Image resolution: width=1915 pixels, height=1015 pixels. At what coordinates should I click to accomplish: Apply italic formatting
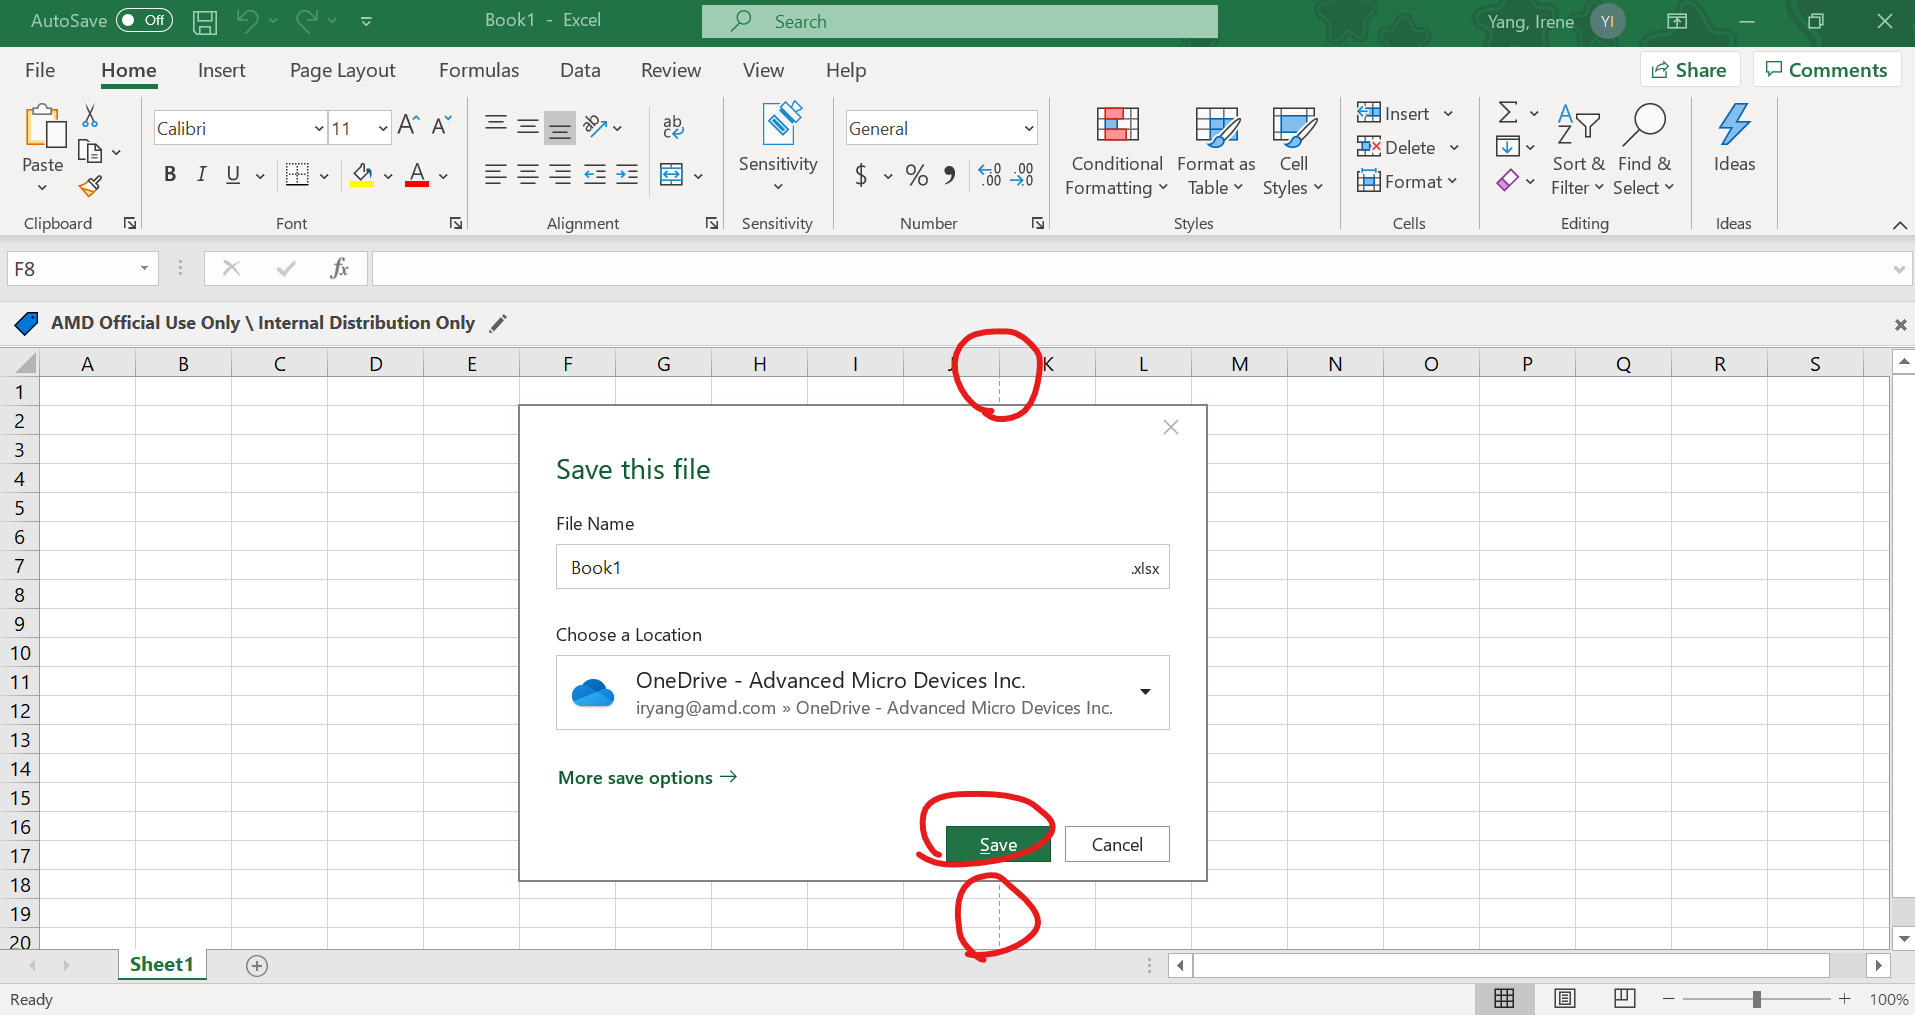[201, 174]
